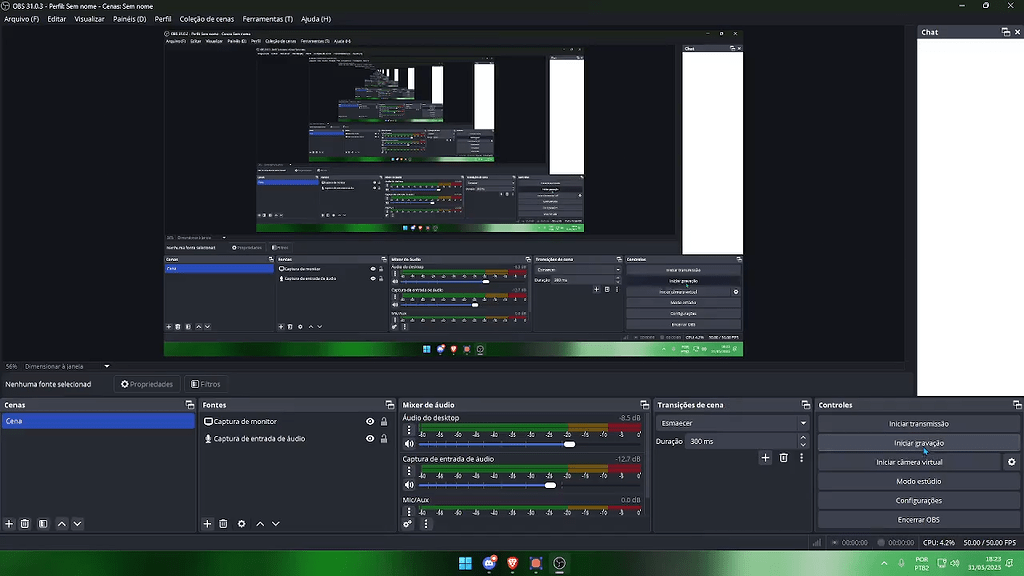Open source Filtros button
This screenshot has width=1024, height=576.
(x=206, y=384)
